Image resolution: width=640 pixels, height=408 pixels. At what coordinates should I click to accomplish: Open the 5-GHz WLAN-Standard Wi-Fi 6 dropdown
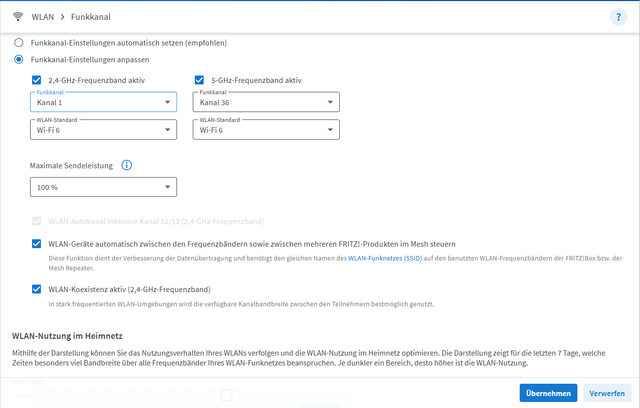click(266, 130)
